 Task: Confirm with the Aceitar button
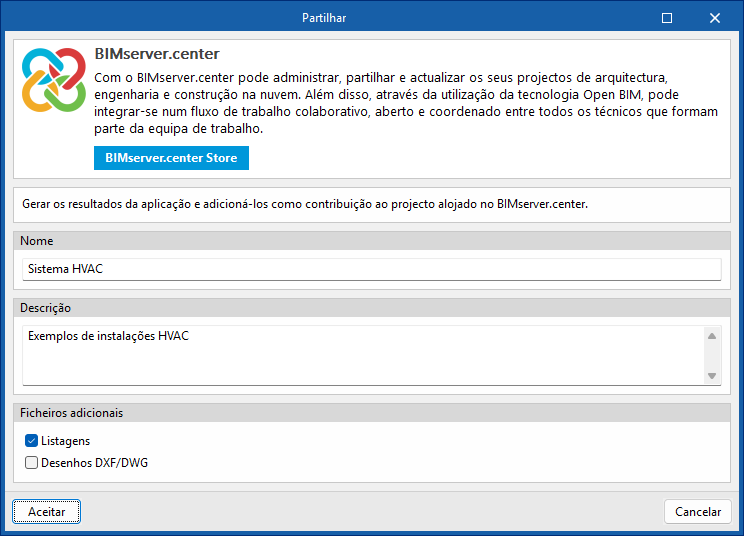47,511
